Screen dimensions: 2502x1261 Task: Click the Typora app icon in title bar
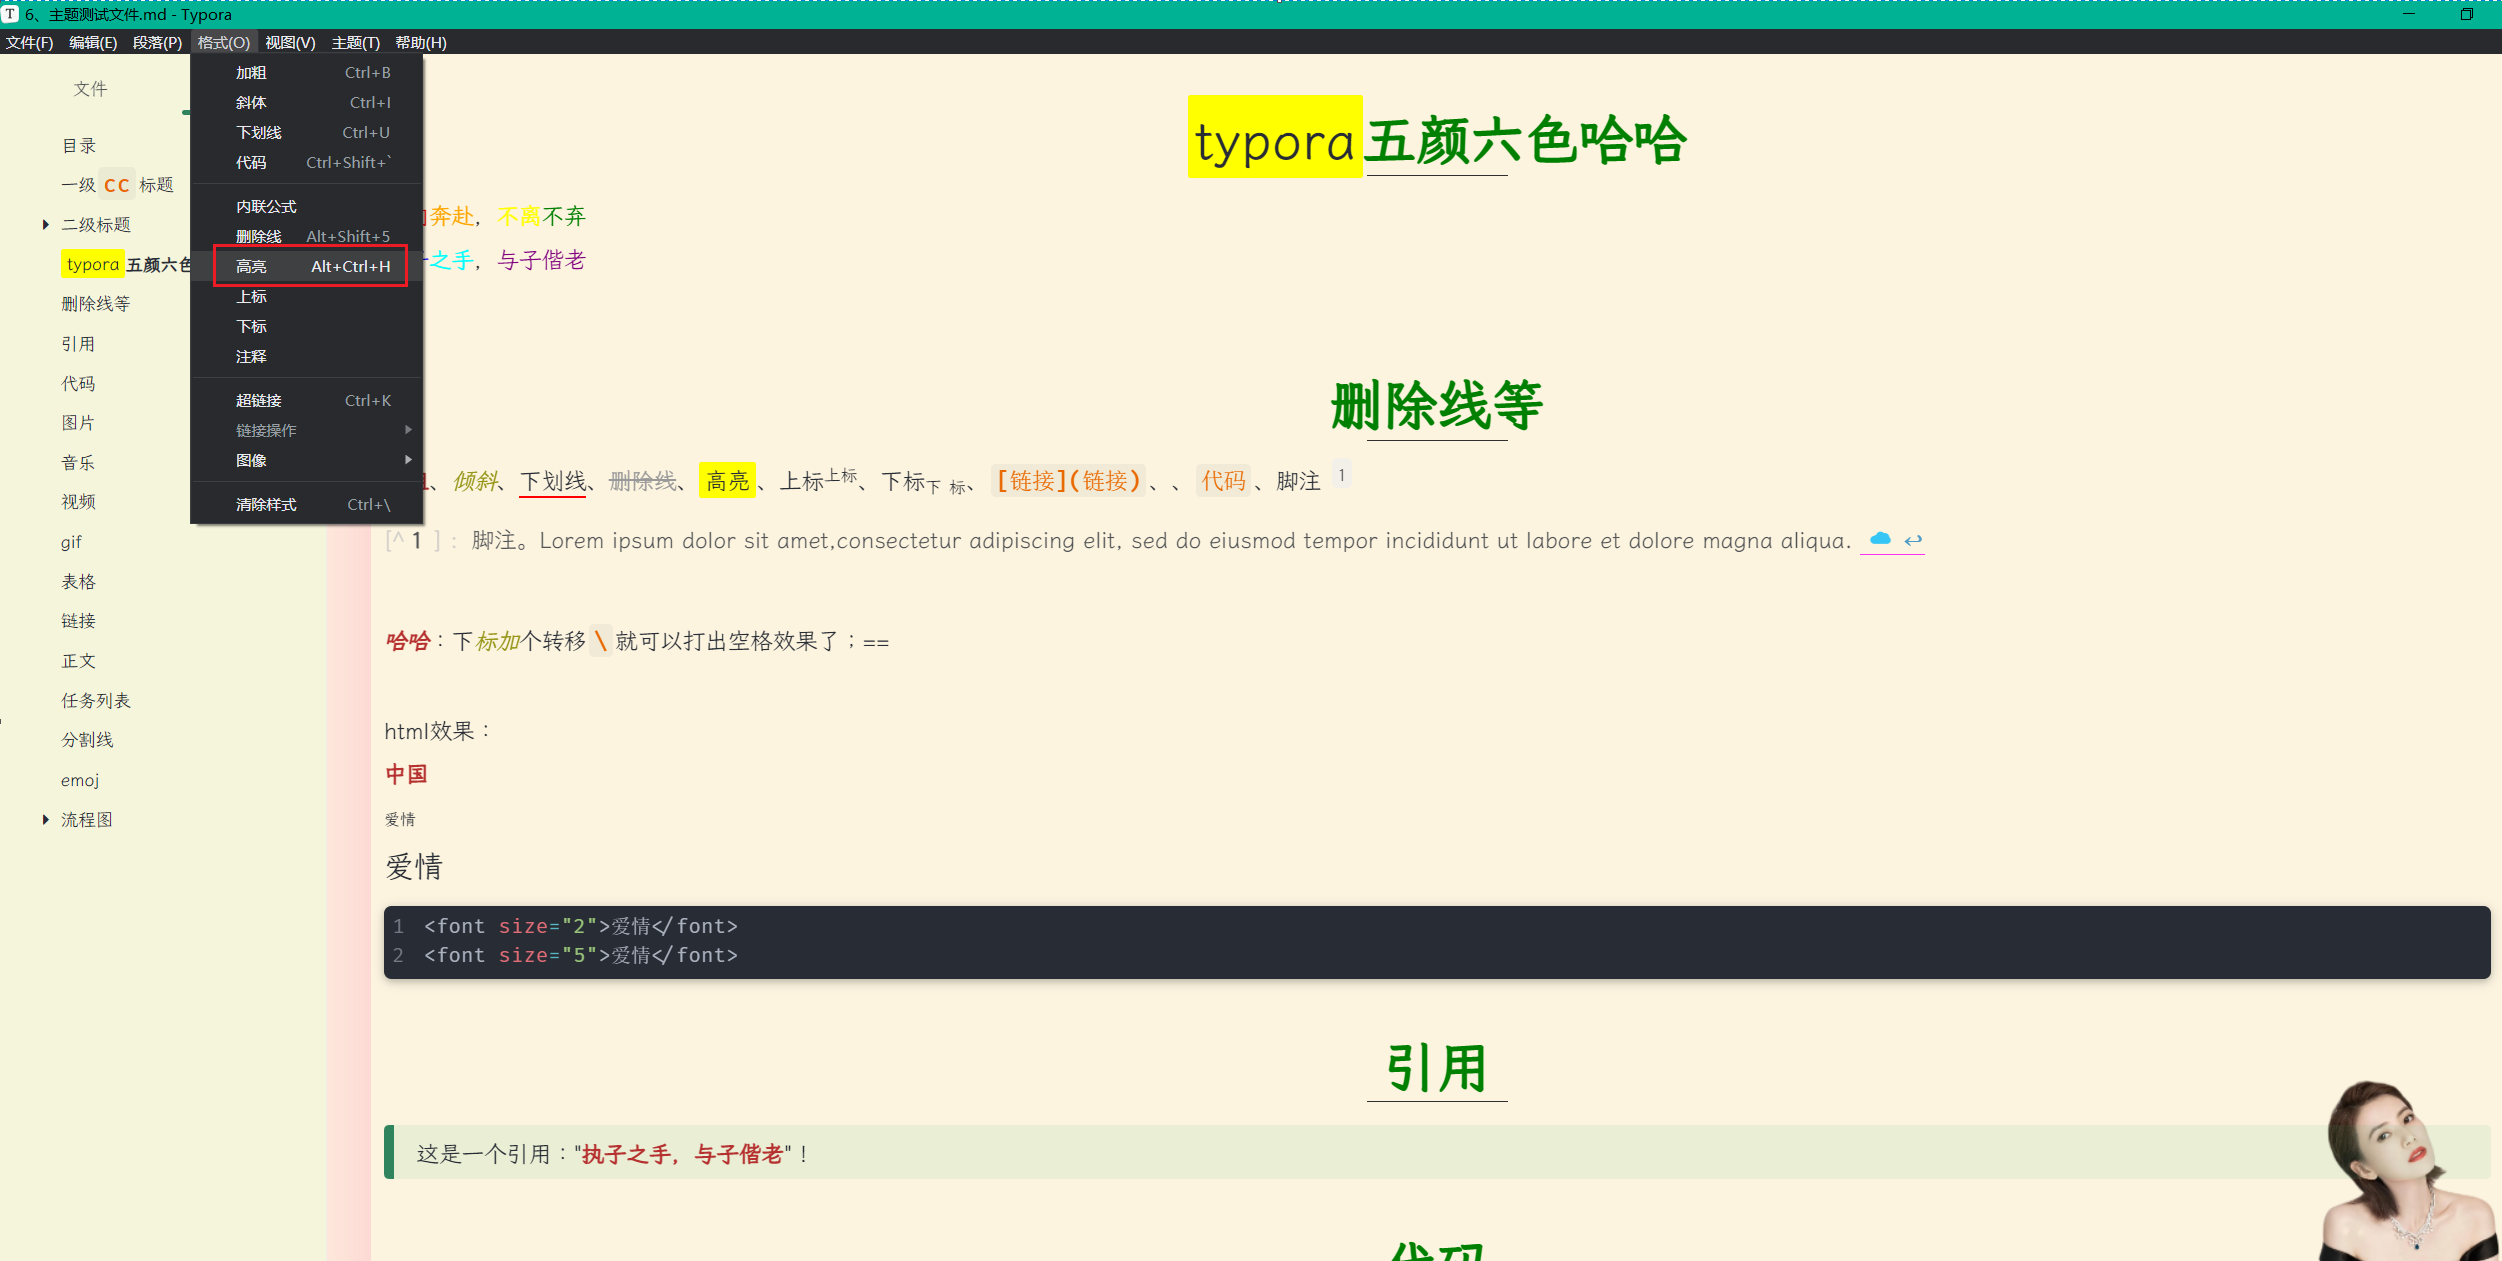coord(10,14)
